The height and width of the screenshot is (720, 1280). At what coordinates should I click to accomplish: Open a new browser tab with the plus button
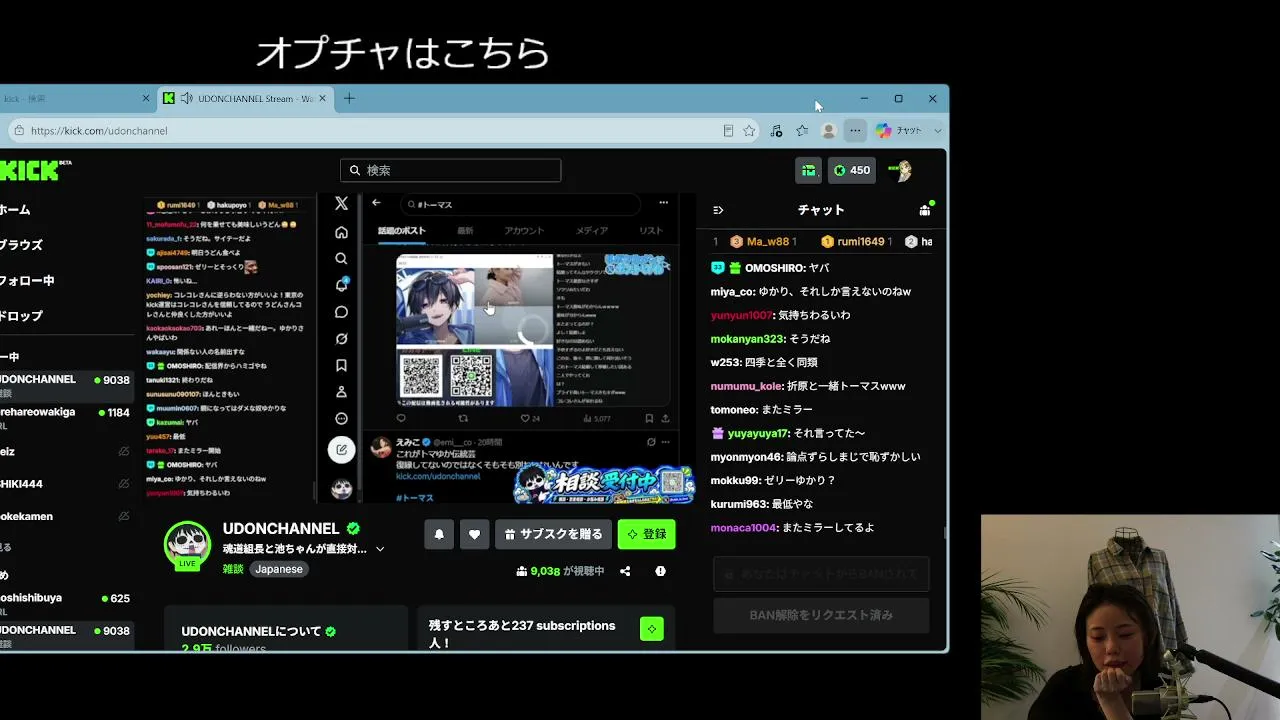(x=349, y=98)
